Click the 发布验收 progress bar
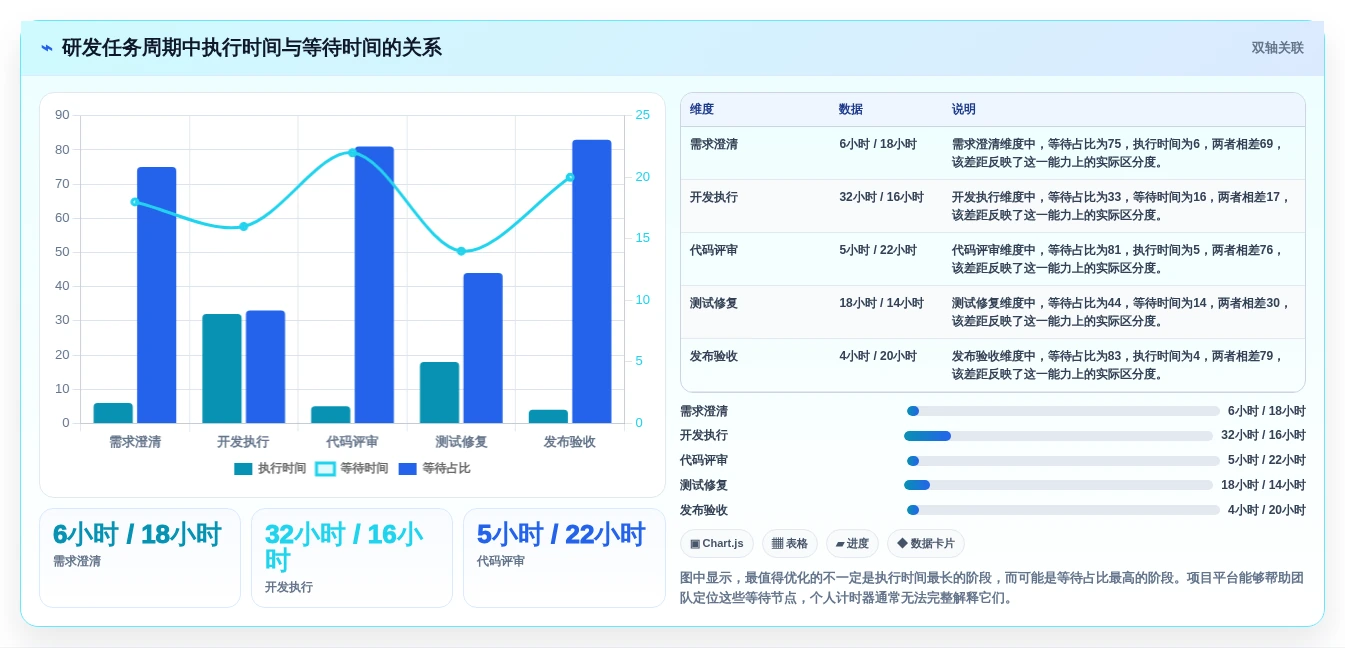This screenshot has height=648, width=1345. (1063, 510)
